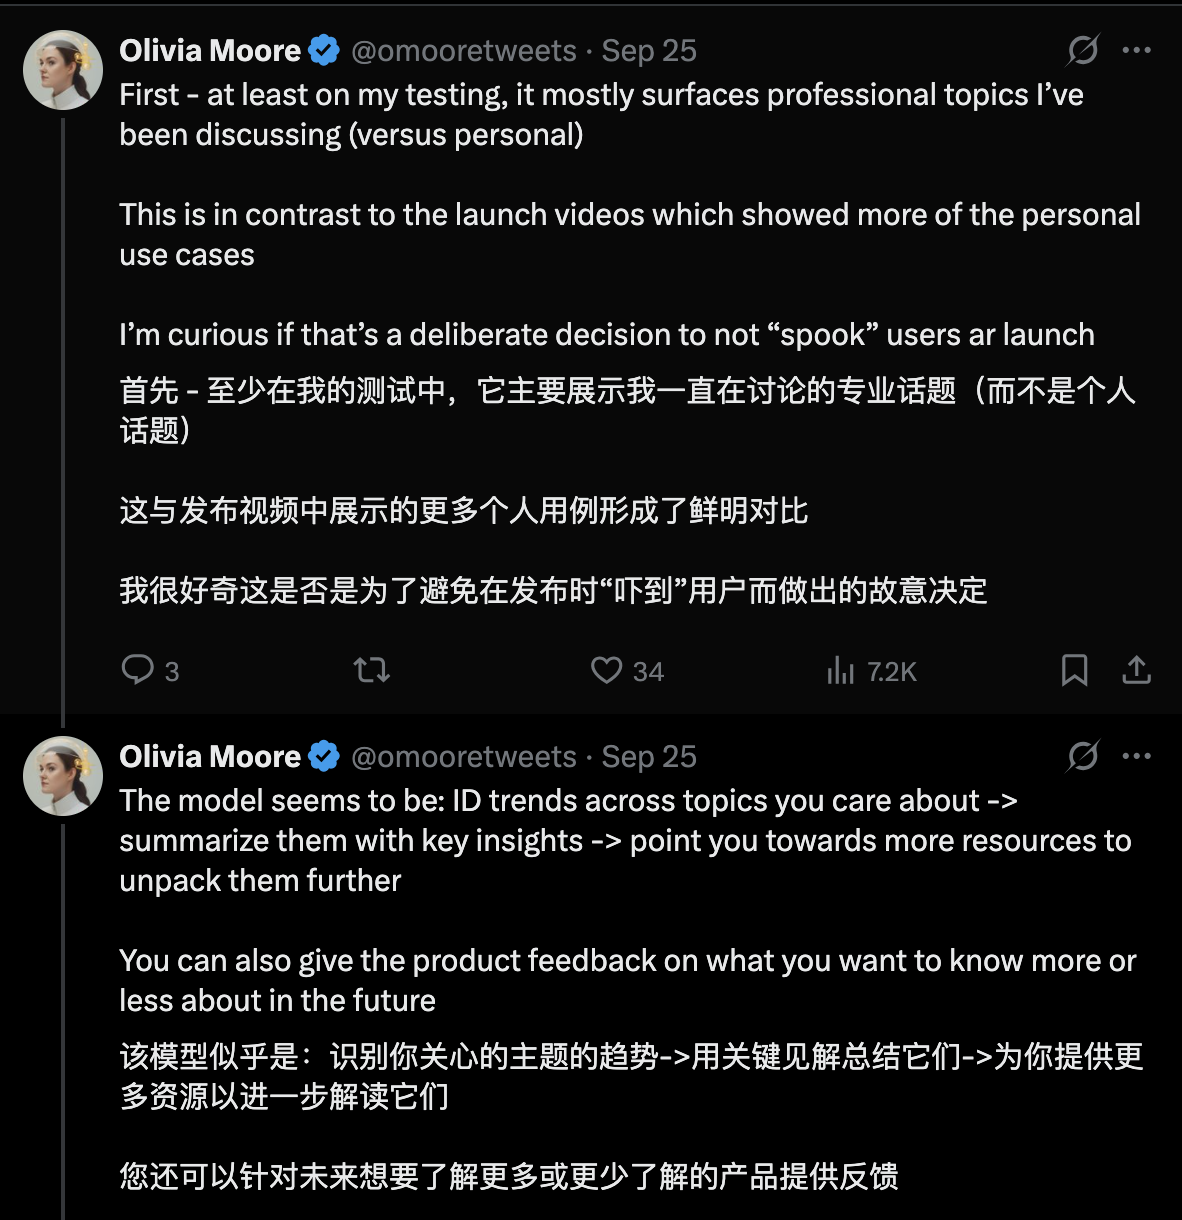Click the @omooretweets handle on first tweet
Image resolution: width=1182 pixels, height=1220 pixels.
[x=464, y=51]
